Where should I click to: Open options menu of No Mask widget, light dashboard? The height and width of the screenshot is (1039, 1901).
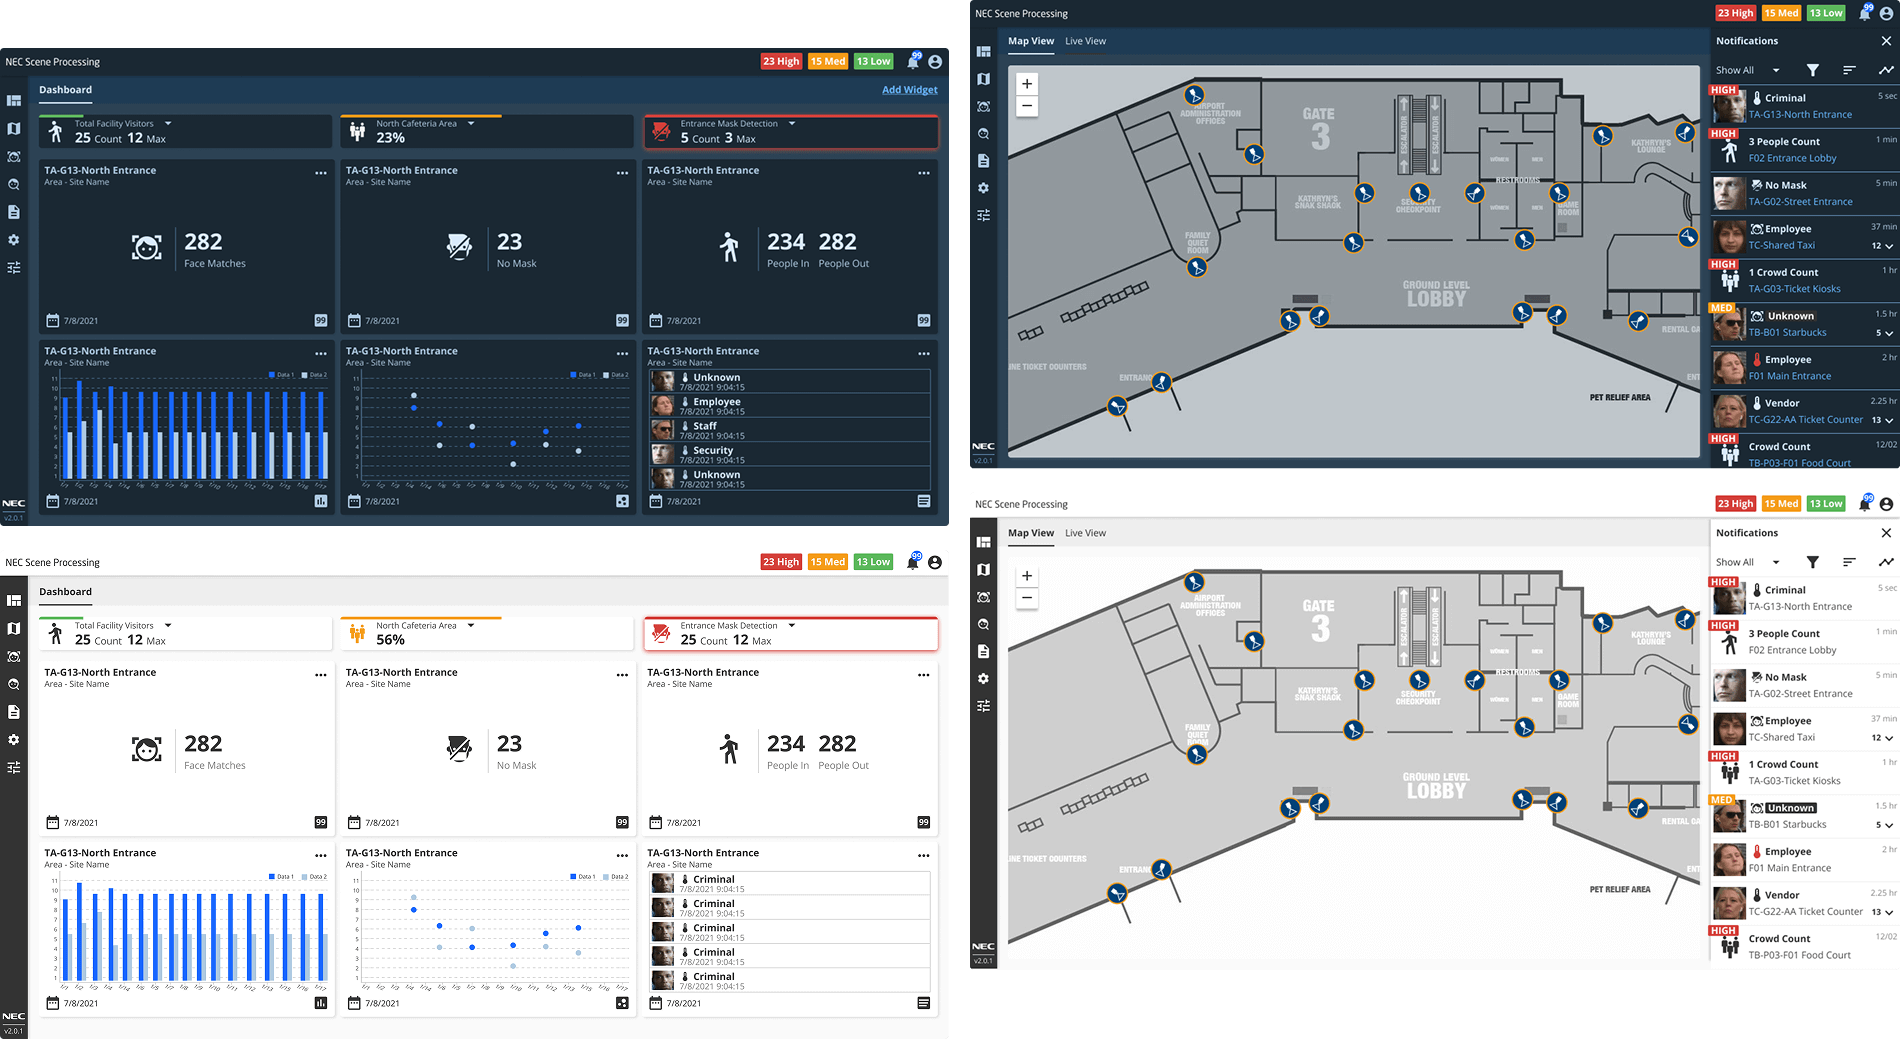(622, 675)
